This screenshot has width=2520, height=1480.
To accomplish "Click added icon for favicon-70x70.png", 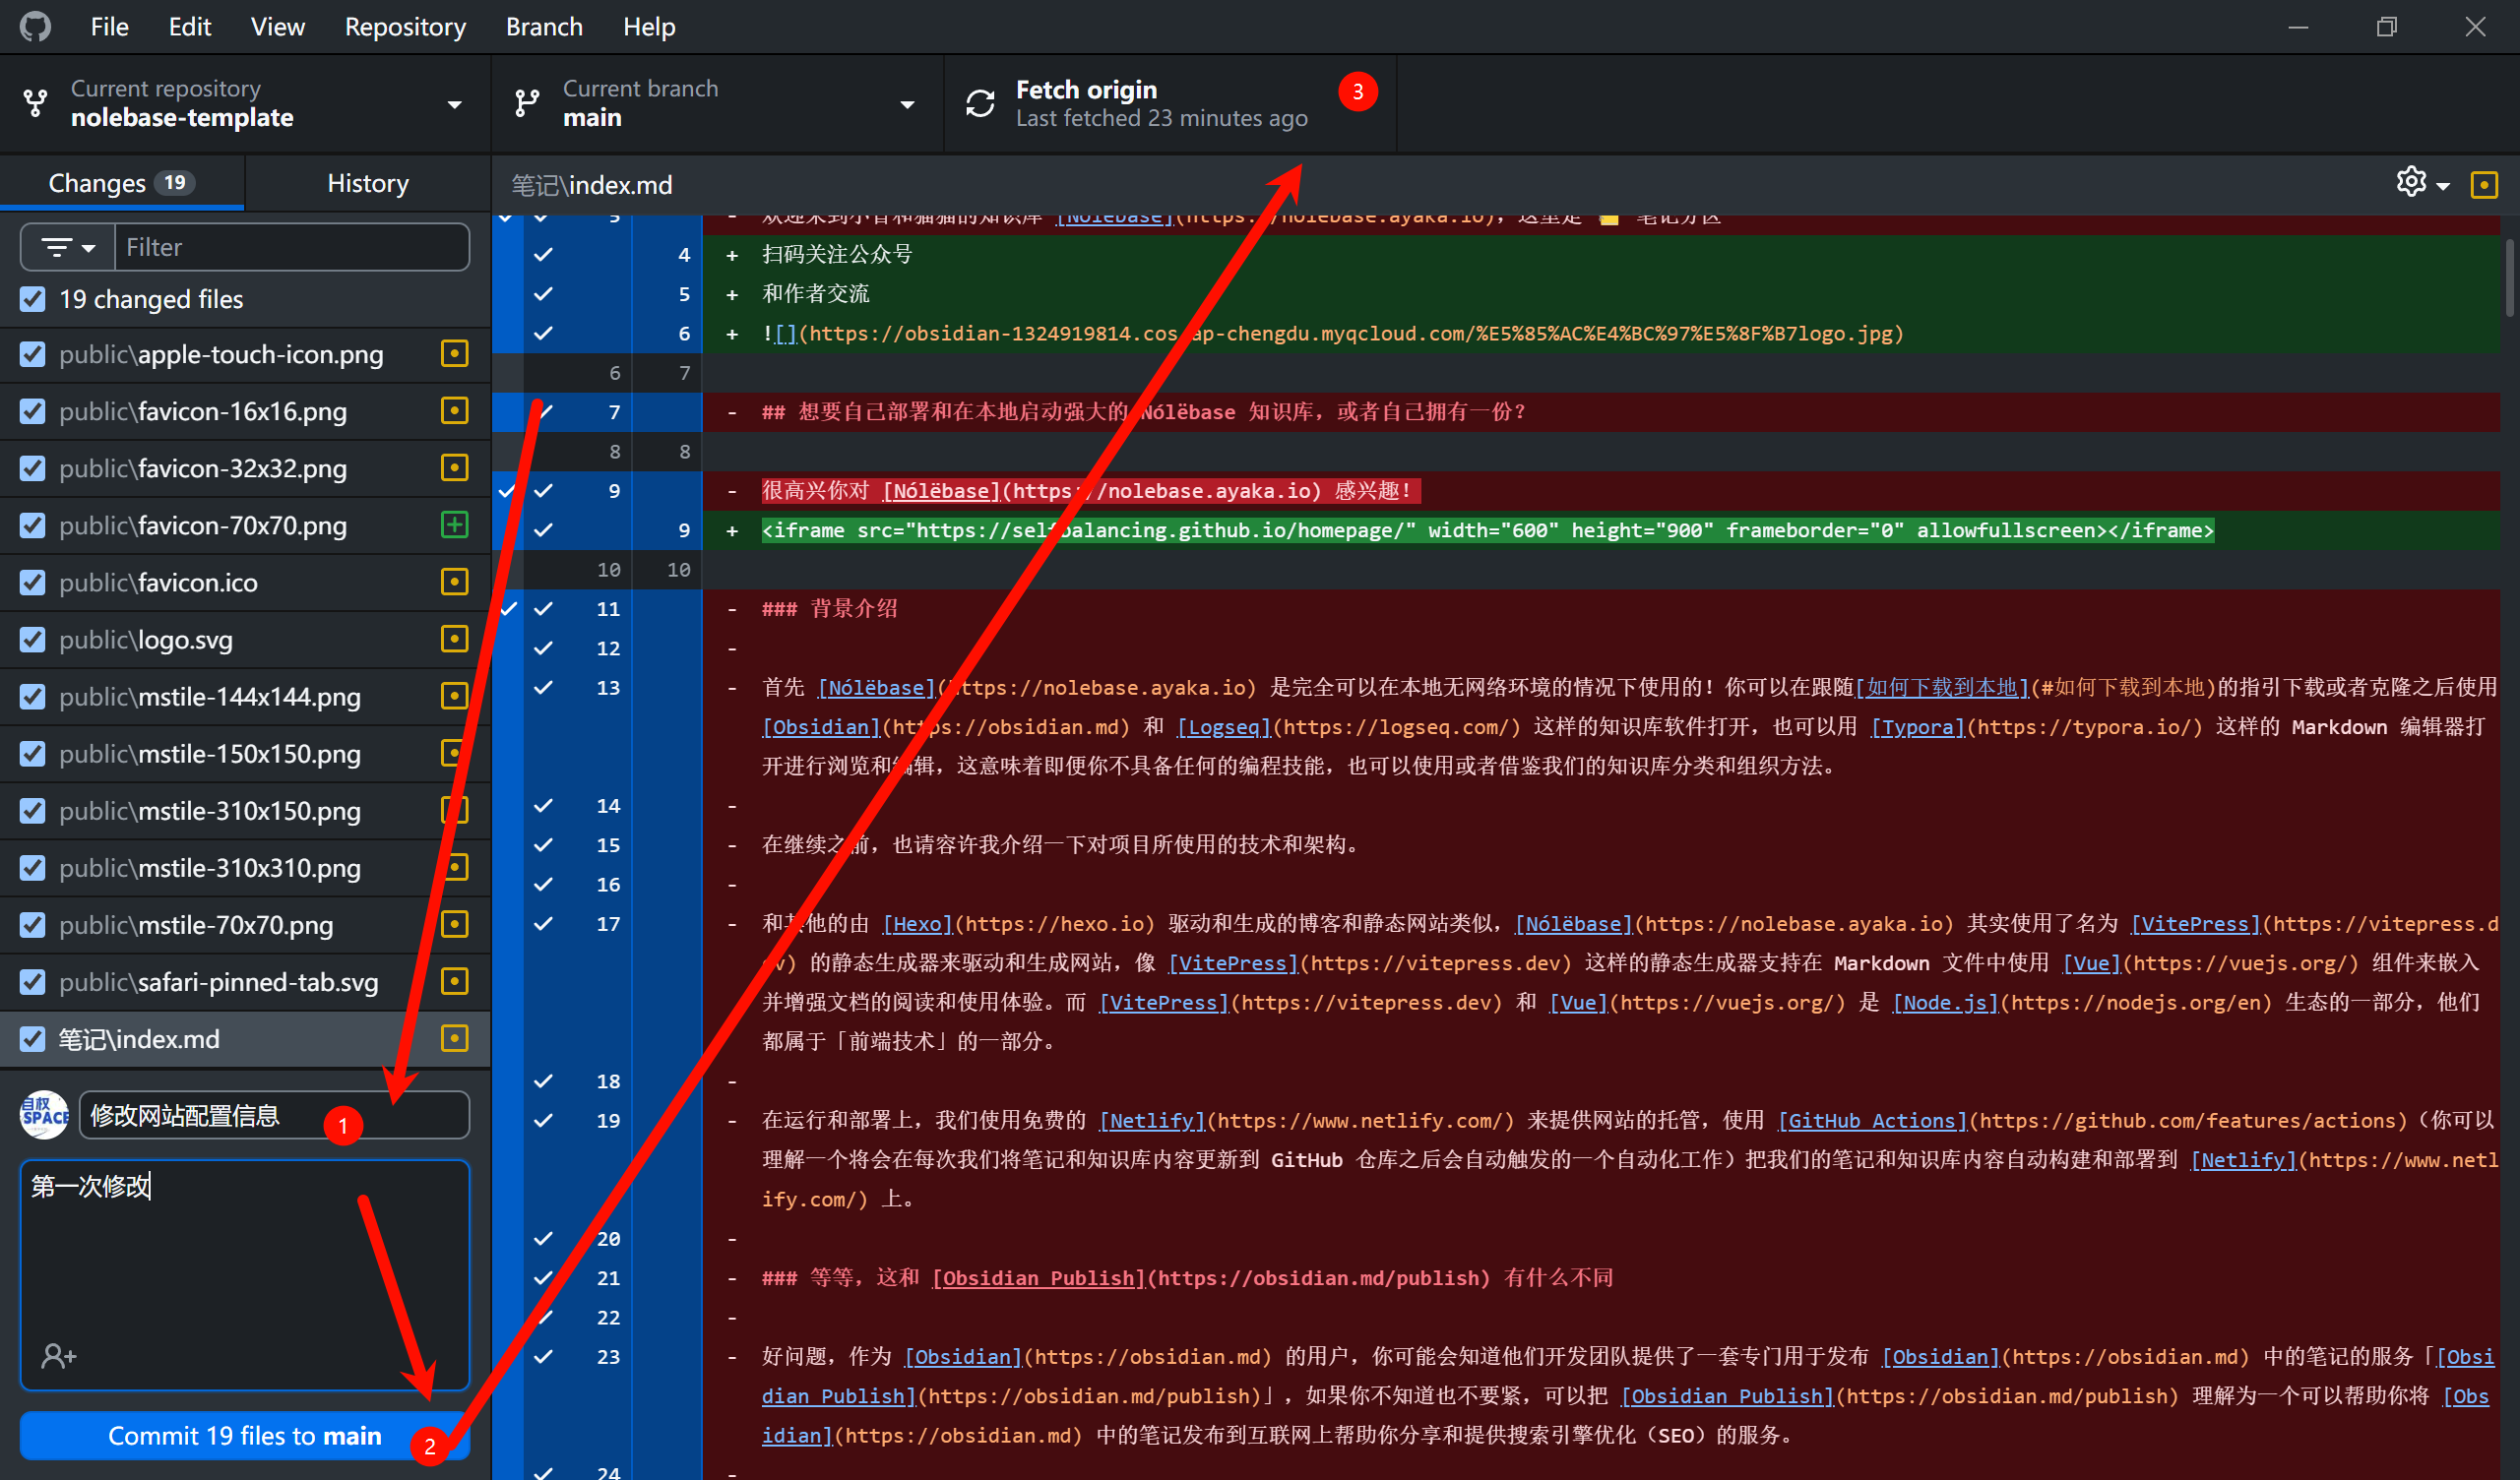I will (x=454, y=525).
